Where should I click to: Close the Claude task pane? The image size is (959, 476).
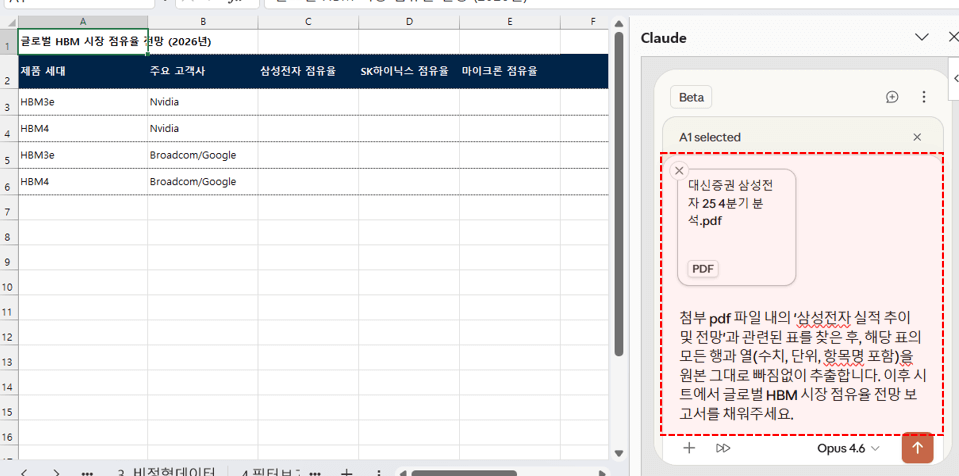click(x=952, y=37)
